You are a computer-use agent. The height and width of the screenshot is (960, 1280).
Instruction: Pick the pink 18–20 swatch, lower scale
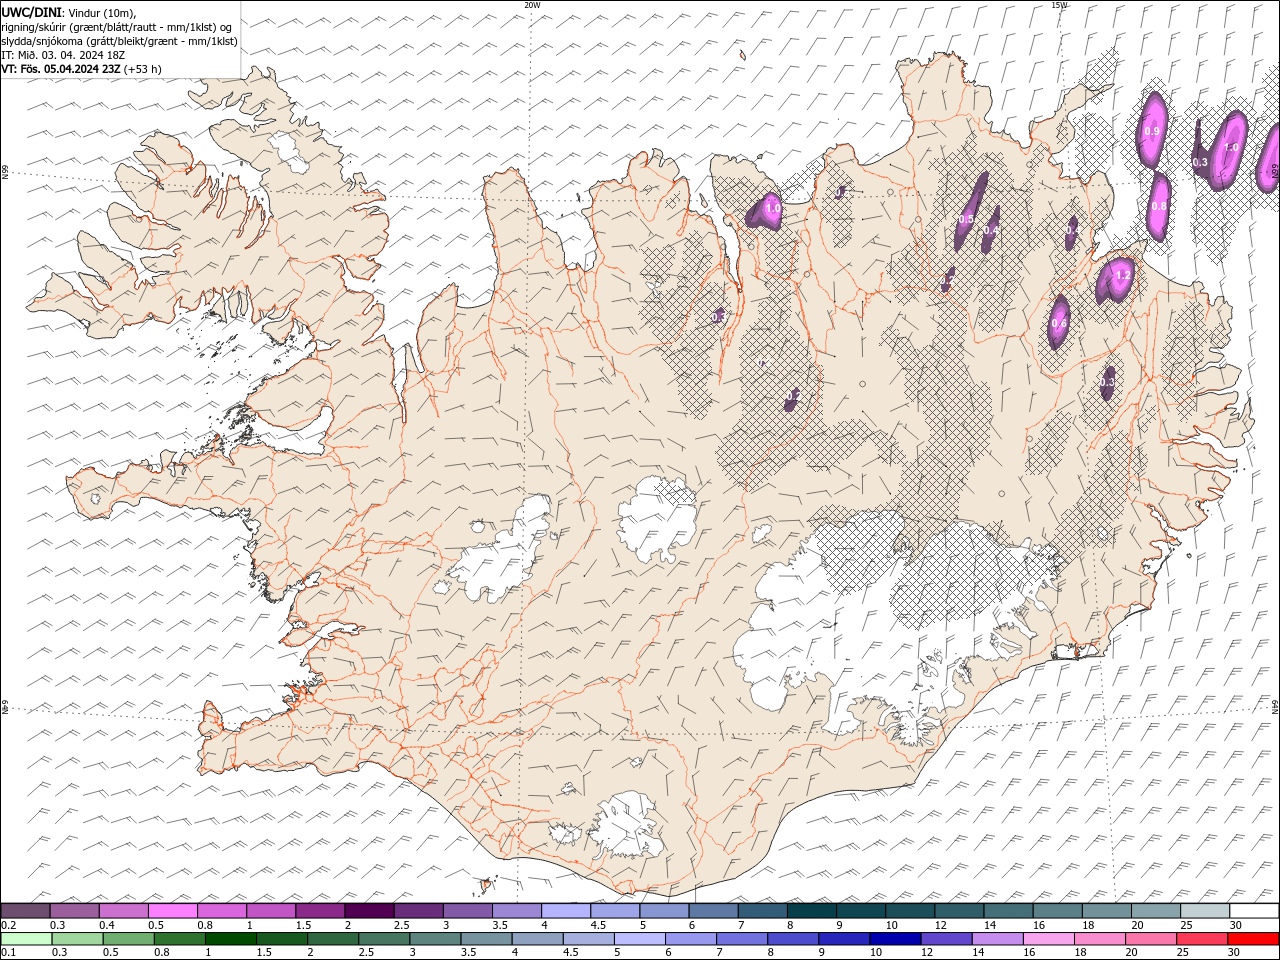[1099, 939]
